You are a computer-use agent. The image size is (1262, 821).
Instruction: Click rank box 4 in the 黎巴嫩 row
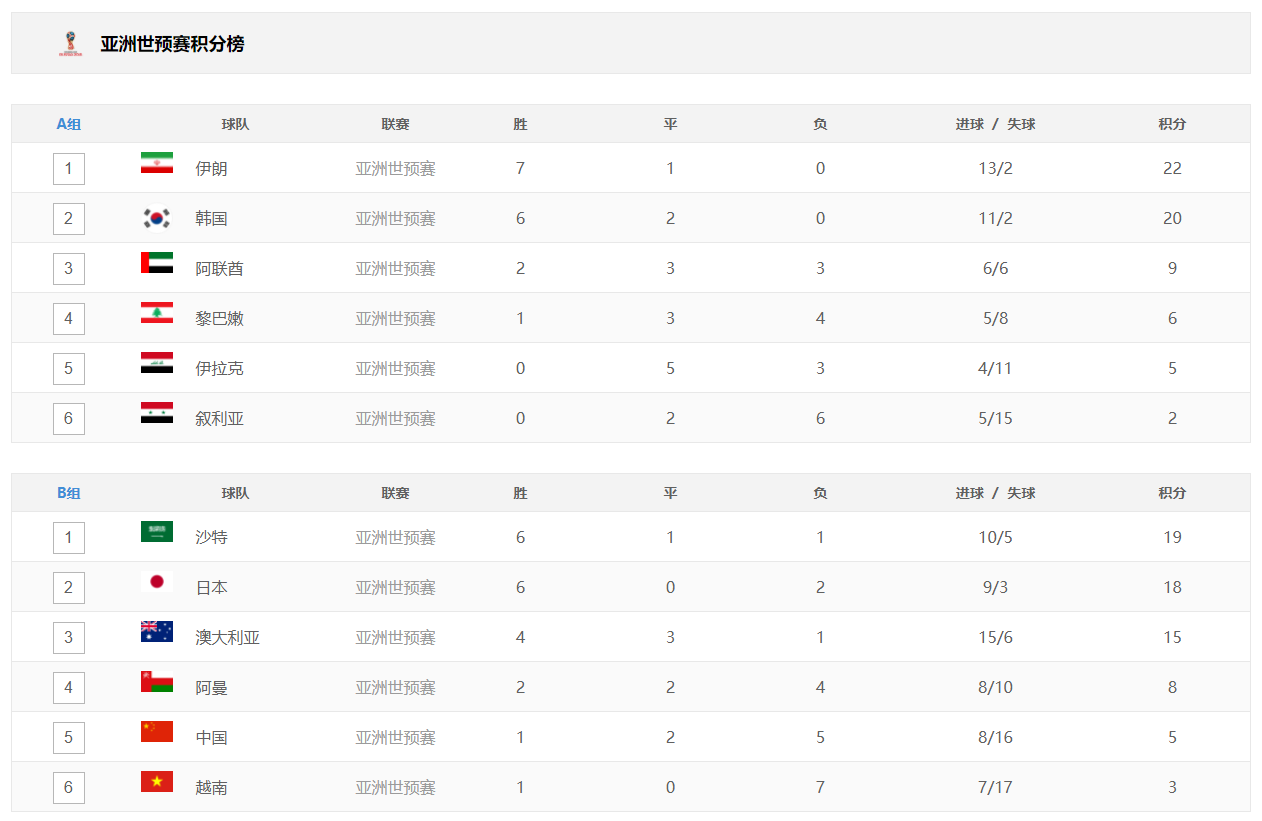pos(69,318)
